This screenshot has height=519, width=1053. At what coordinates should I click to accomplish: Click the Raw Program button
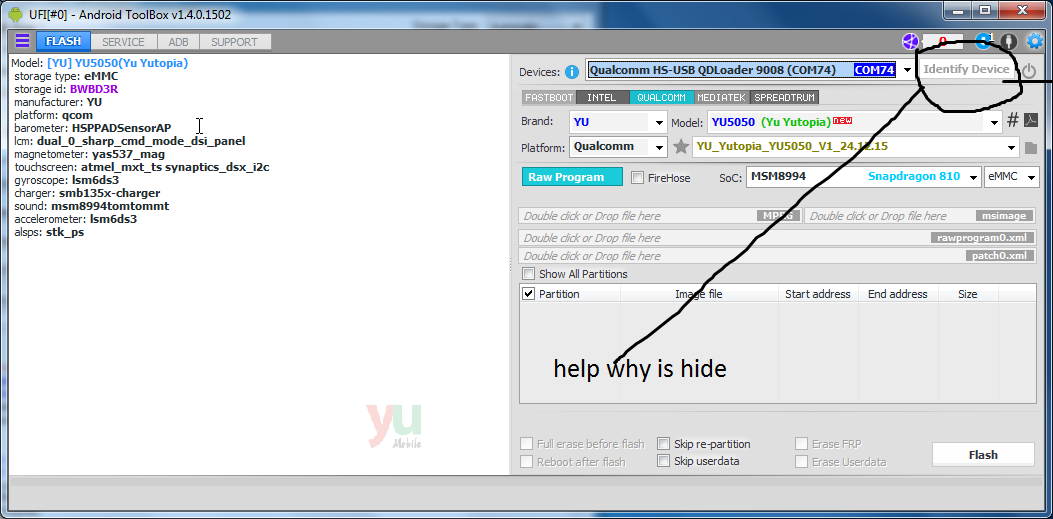click(x=572, y=177)
